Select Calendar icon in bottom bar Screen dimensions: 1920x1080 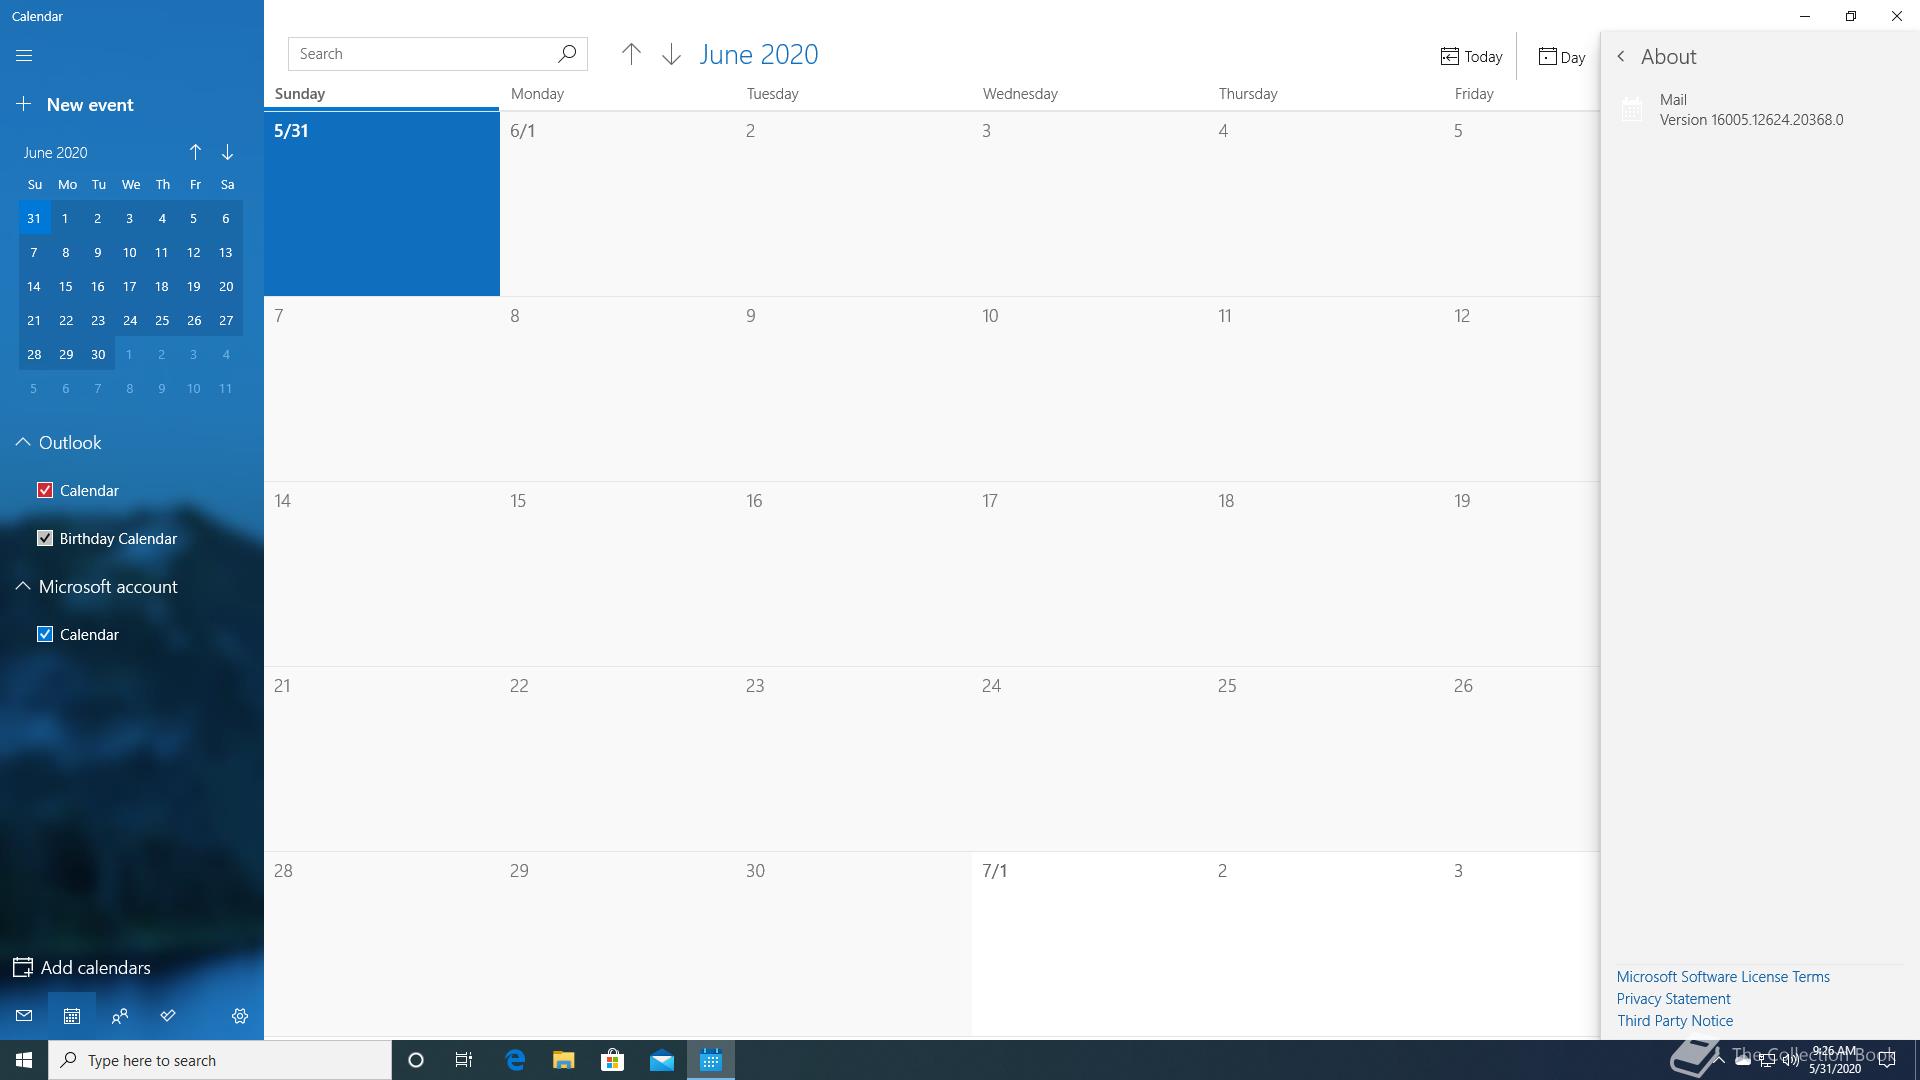(72, 1016)
